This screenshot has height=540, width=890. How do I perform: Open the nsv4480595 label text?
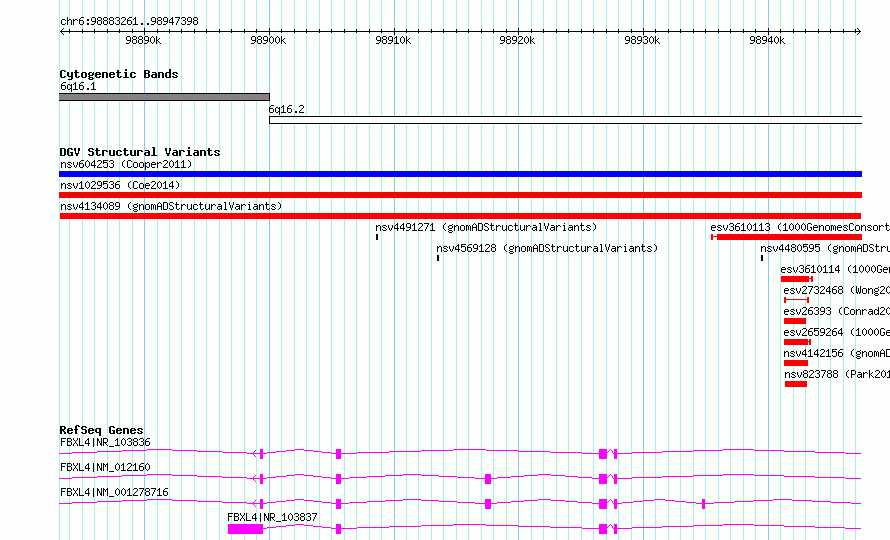coord(825,248)
